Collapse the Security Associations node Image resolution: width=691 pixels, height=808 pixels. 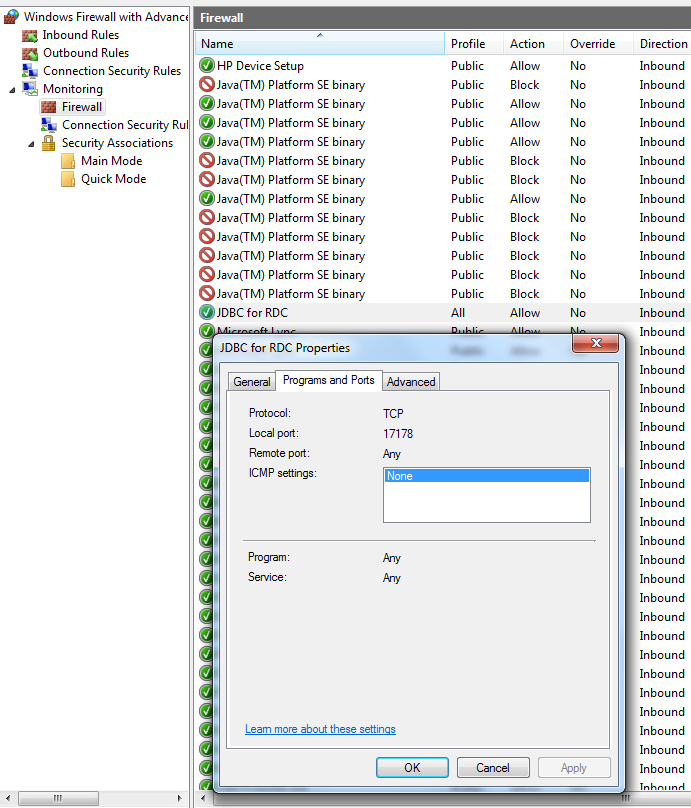pyautogui.click(x=31, y=144)
